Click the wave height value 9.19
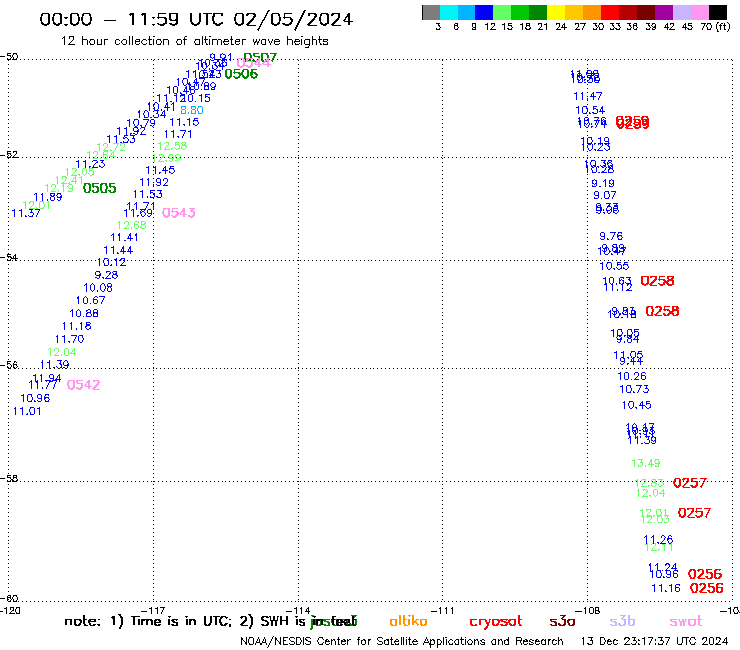This screenshot has width=740, height=650. [x=603, y=183]
